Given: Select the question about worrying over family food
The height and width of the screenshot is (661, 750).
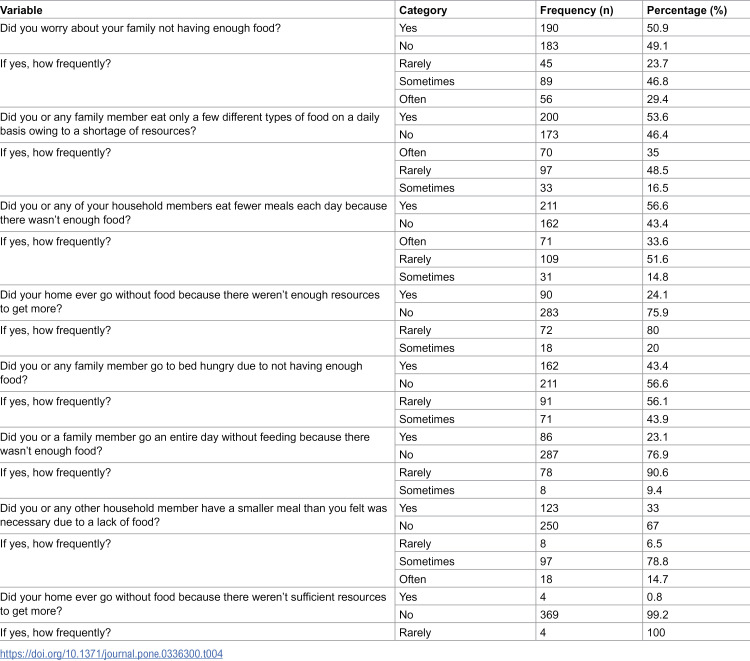Looking at the screenshot, I should pos(140,28).
